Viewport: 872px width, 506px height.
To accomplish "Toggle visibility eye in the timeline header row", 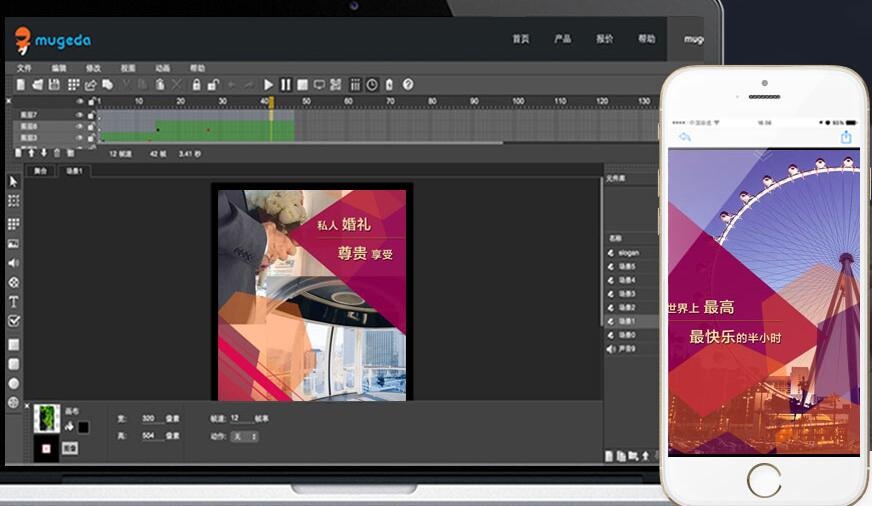I will (80, 101).
